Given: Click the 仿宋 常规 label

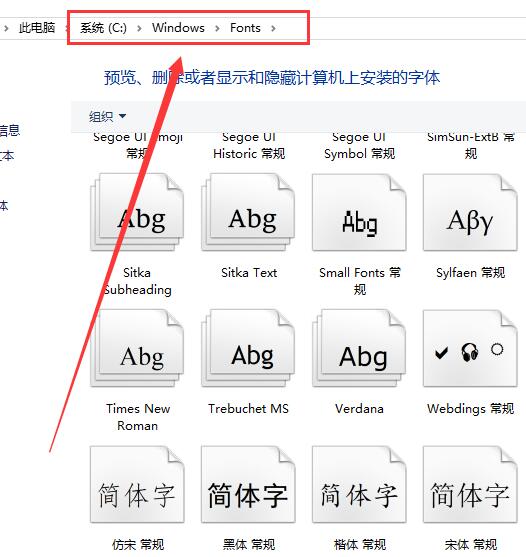Looking at the screenshot, I should [138, 545].
